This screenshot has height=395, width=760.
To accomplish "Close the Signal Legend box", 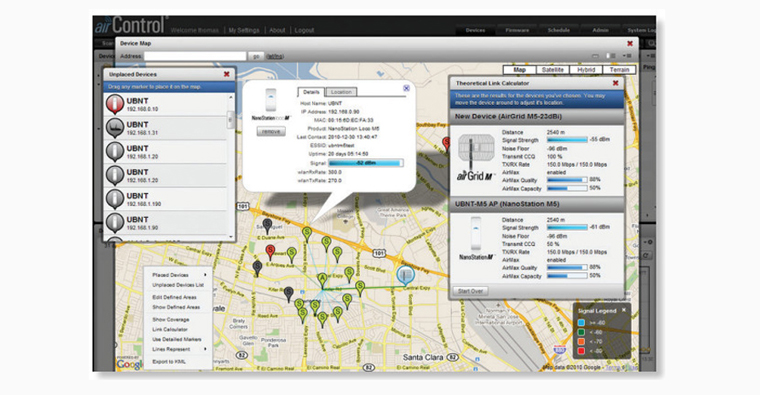I will 624,310.
